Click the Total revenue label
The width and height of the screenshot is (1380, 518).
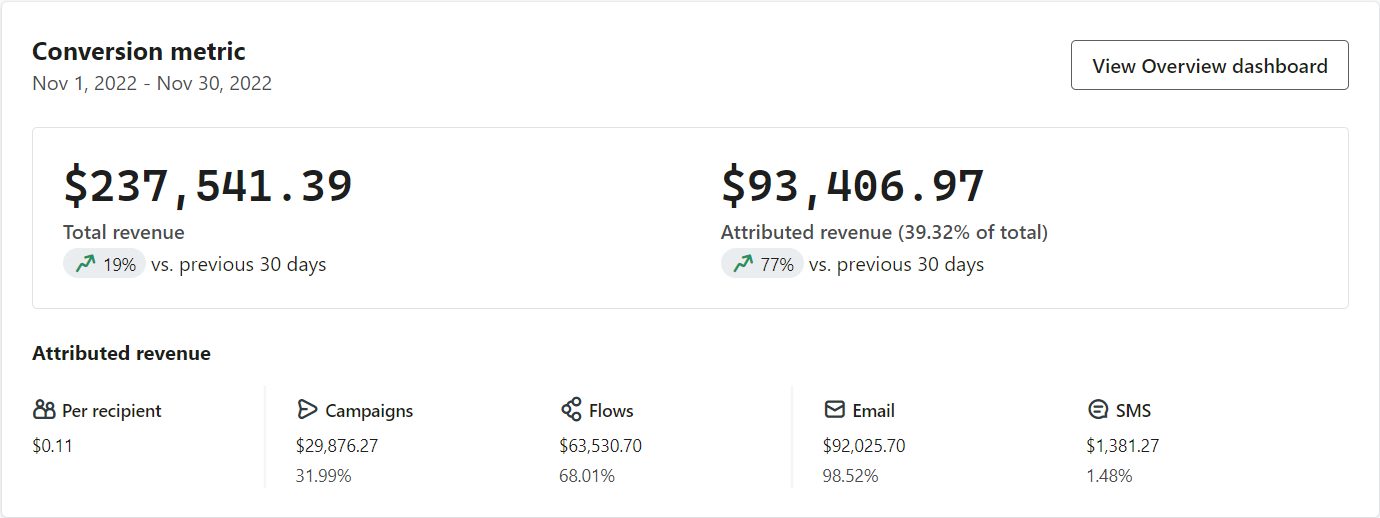point(124,232)
